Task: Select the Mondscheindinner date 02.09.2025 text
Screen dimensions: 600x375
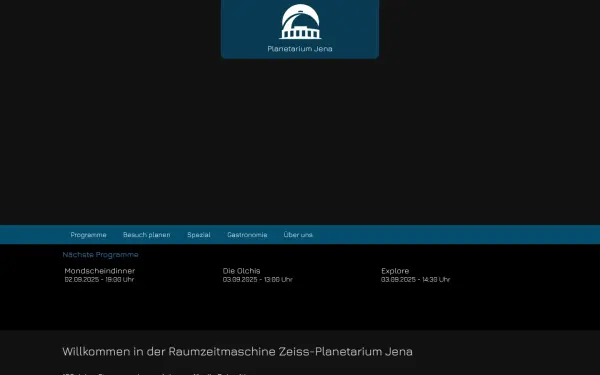Action: coord(99,279)
